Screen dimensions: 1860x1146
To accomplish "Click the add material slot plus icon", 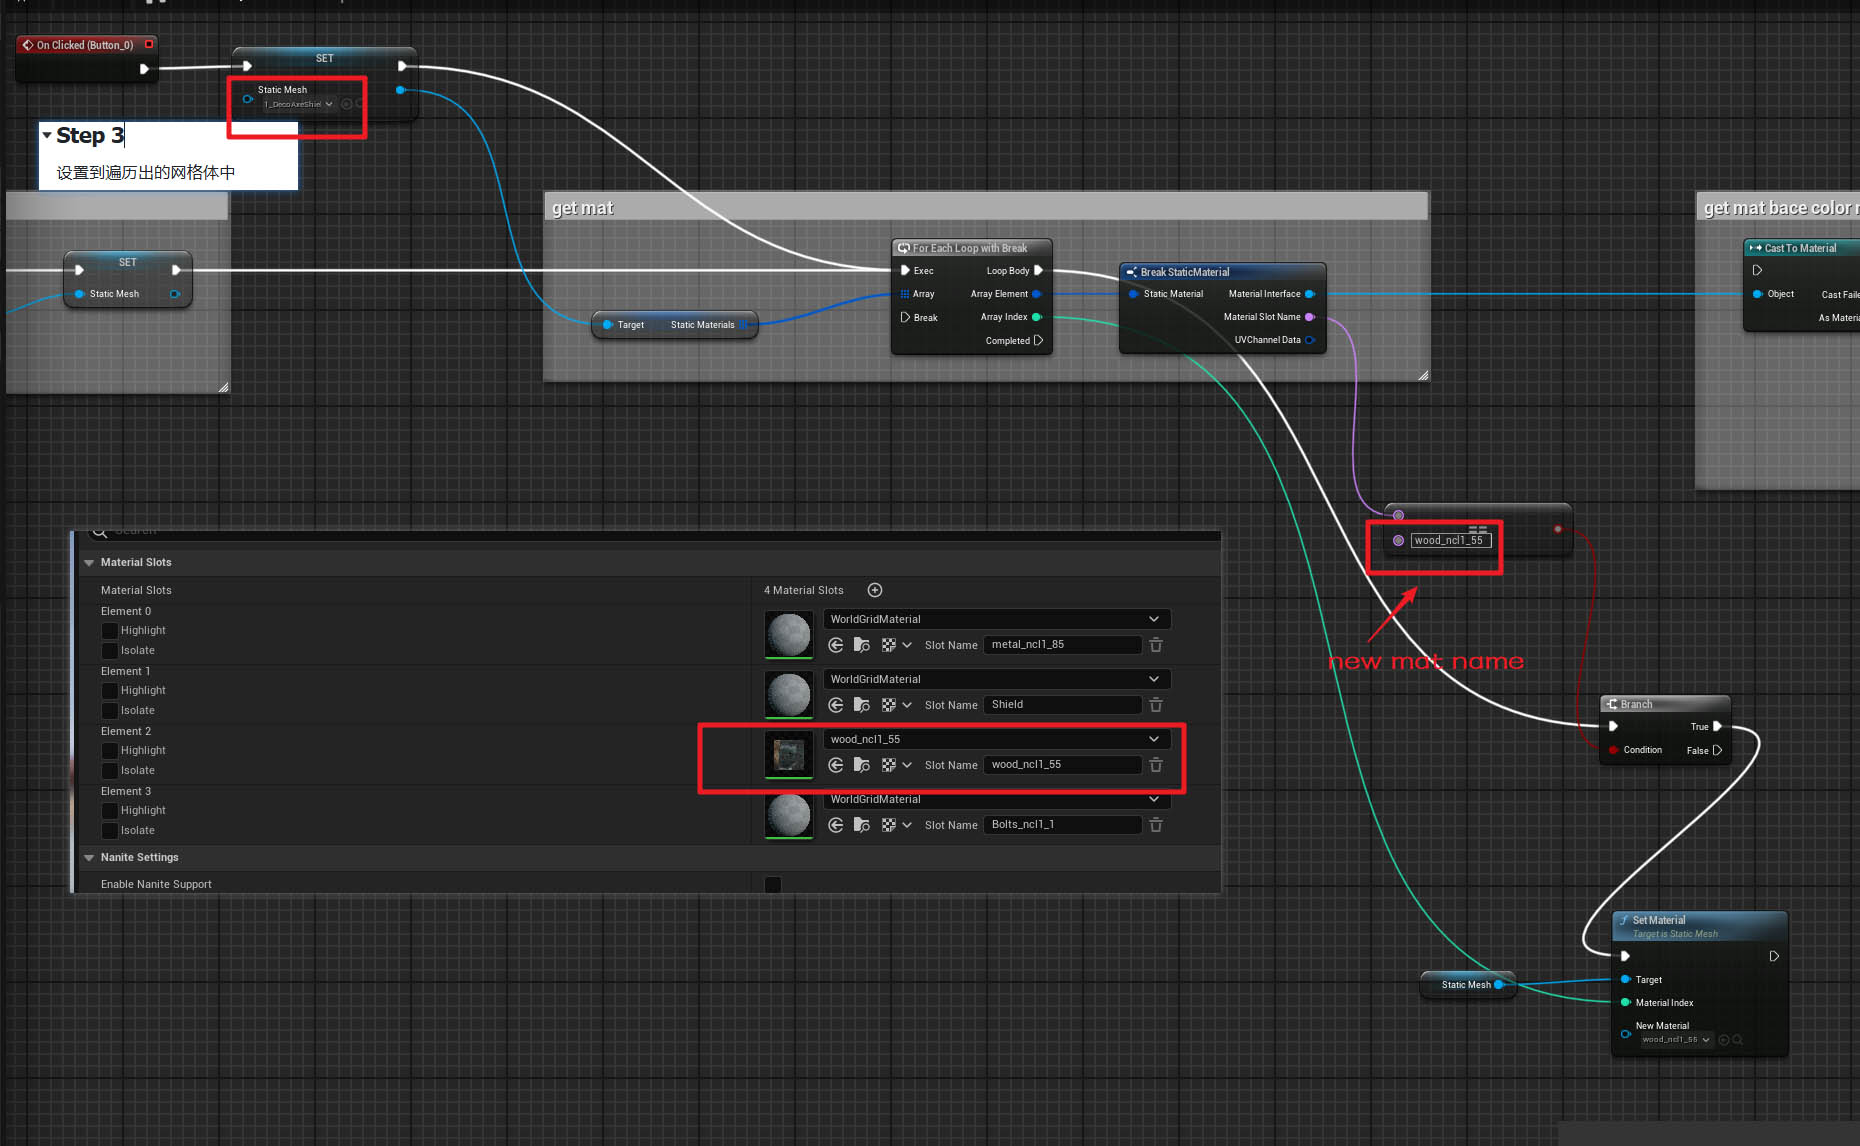I will [875, 590].
